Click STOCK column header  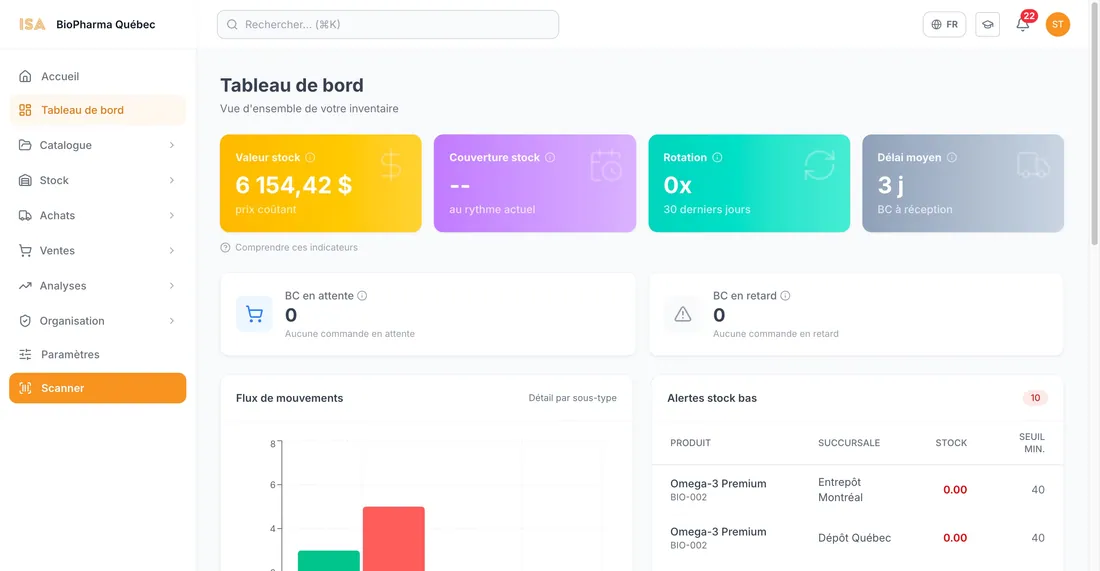pos(951,443)
